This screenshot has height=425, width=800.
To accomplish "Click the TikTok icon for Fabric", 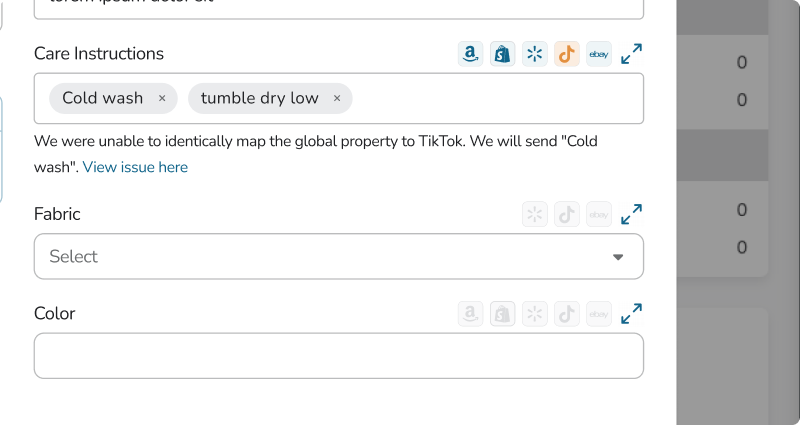I will 567,214.
